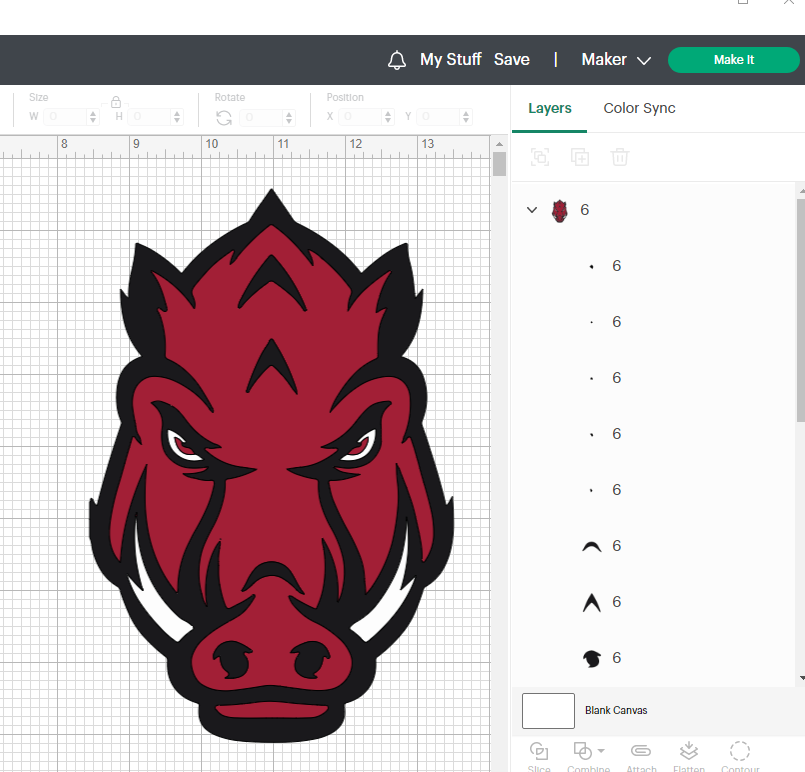
Task: Adjust the rotate stepper arrows
Action: point(289,118)
